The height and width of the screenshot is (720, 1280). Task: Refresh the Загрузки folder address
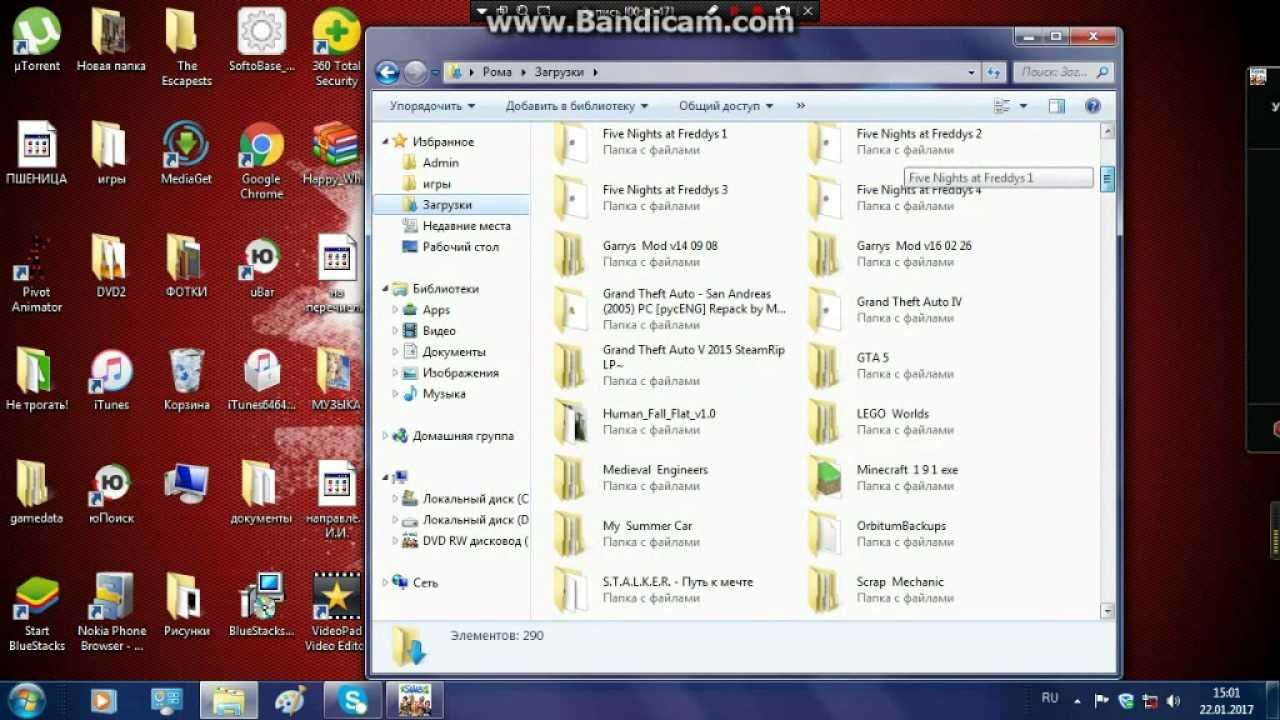tap(993, 72)
